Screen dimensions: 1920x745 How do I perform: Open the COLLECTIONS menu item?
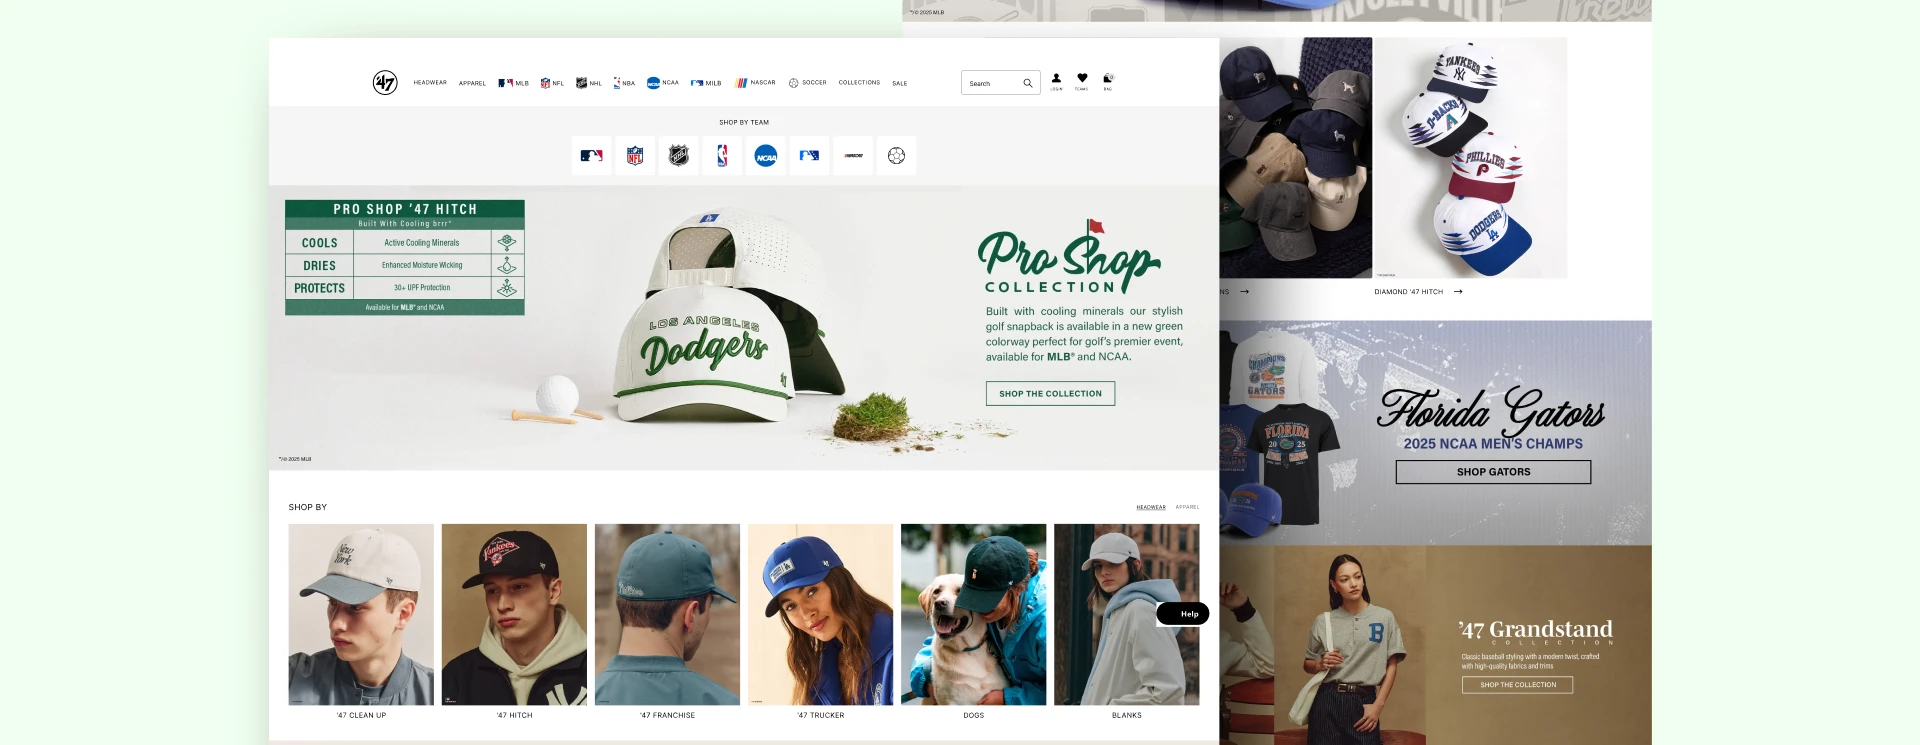pos(859,83)
